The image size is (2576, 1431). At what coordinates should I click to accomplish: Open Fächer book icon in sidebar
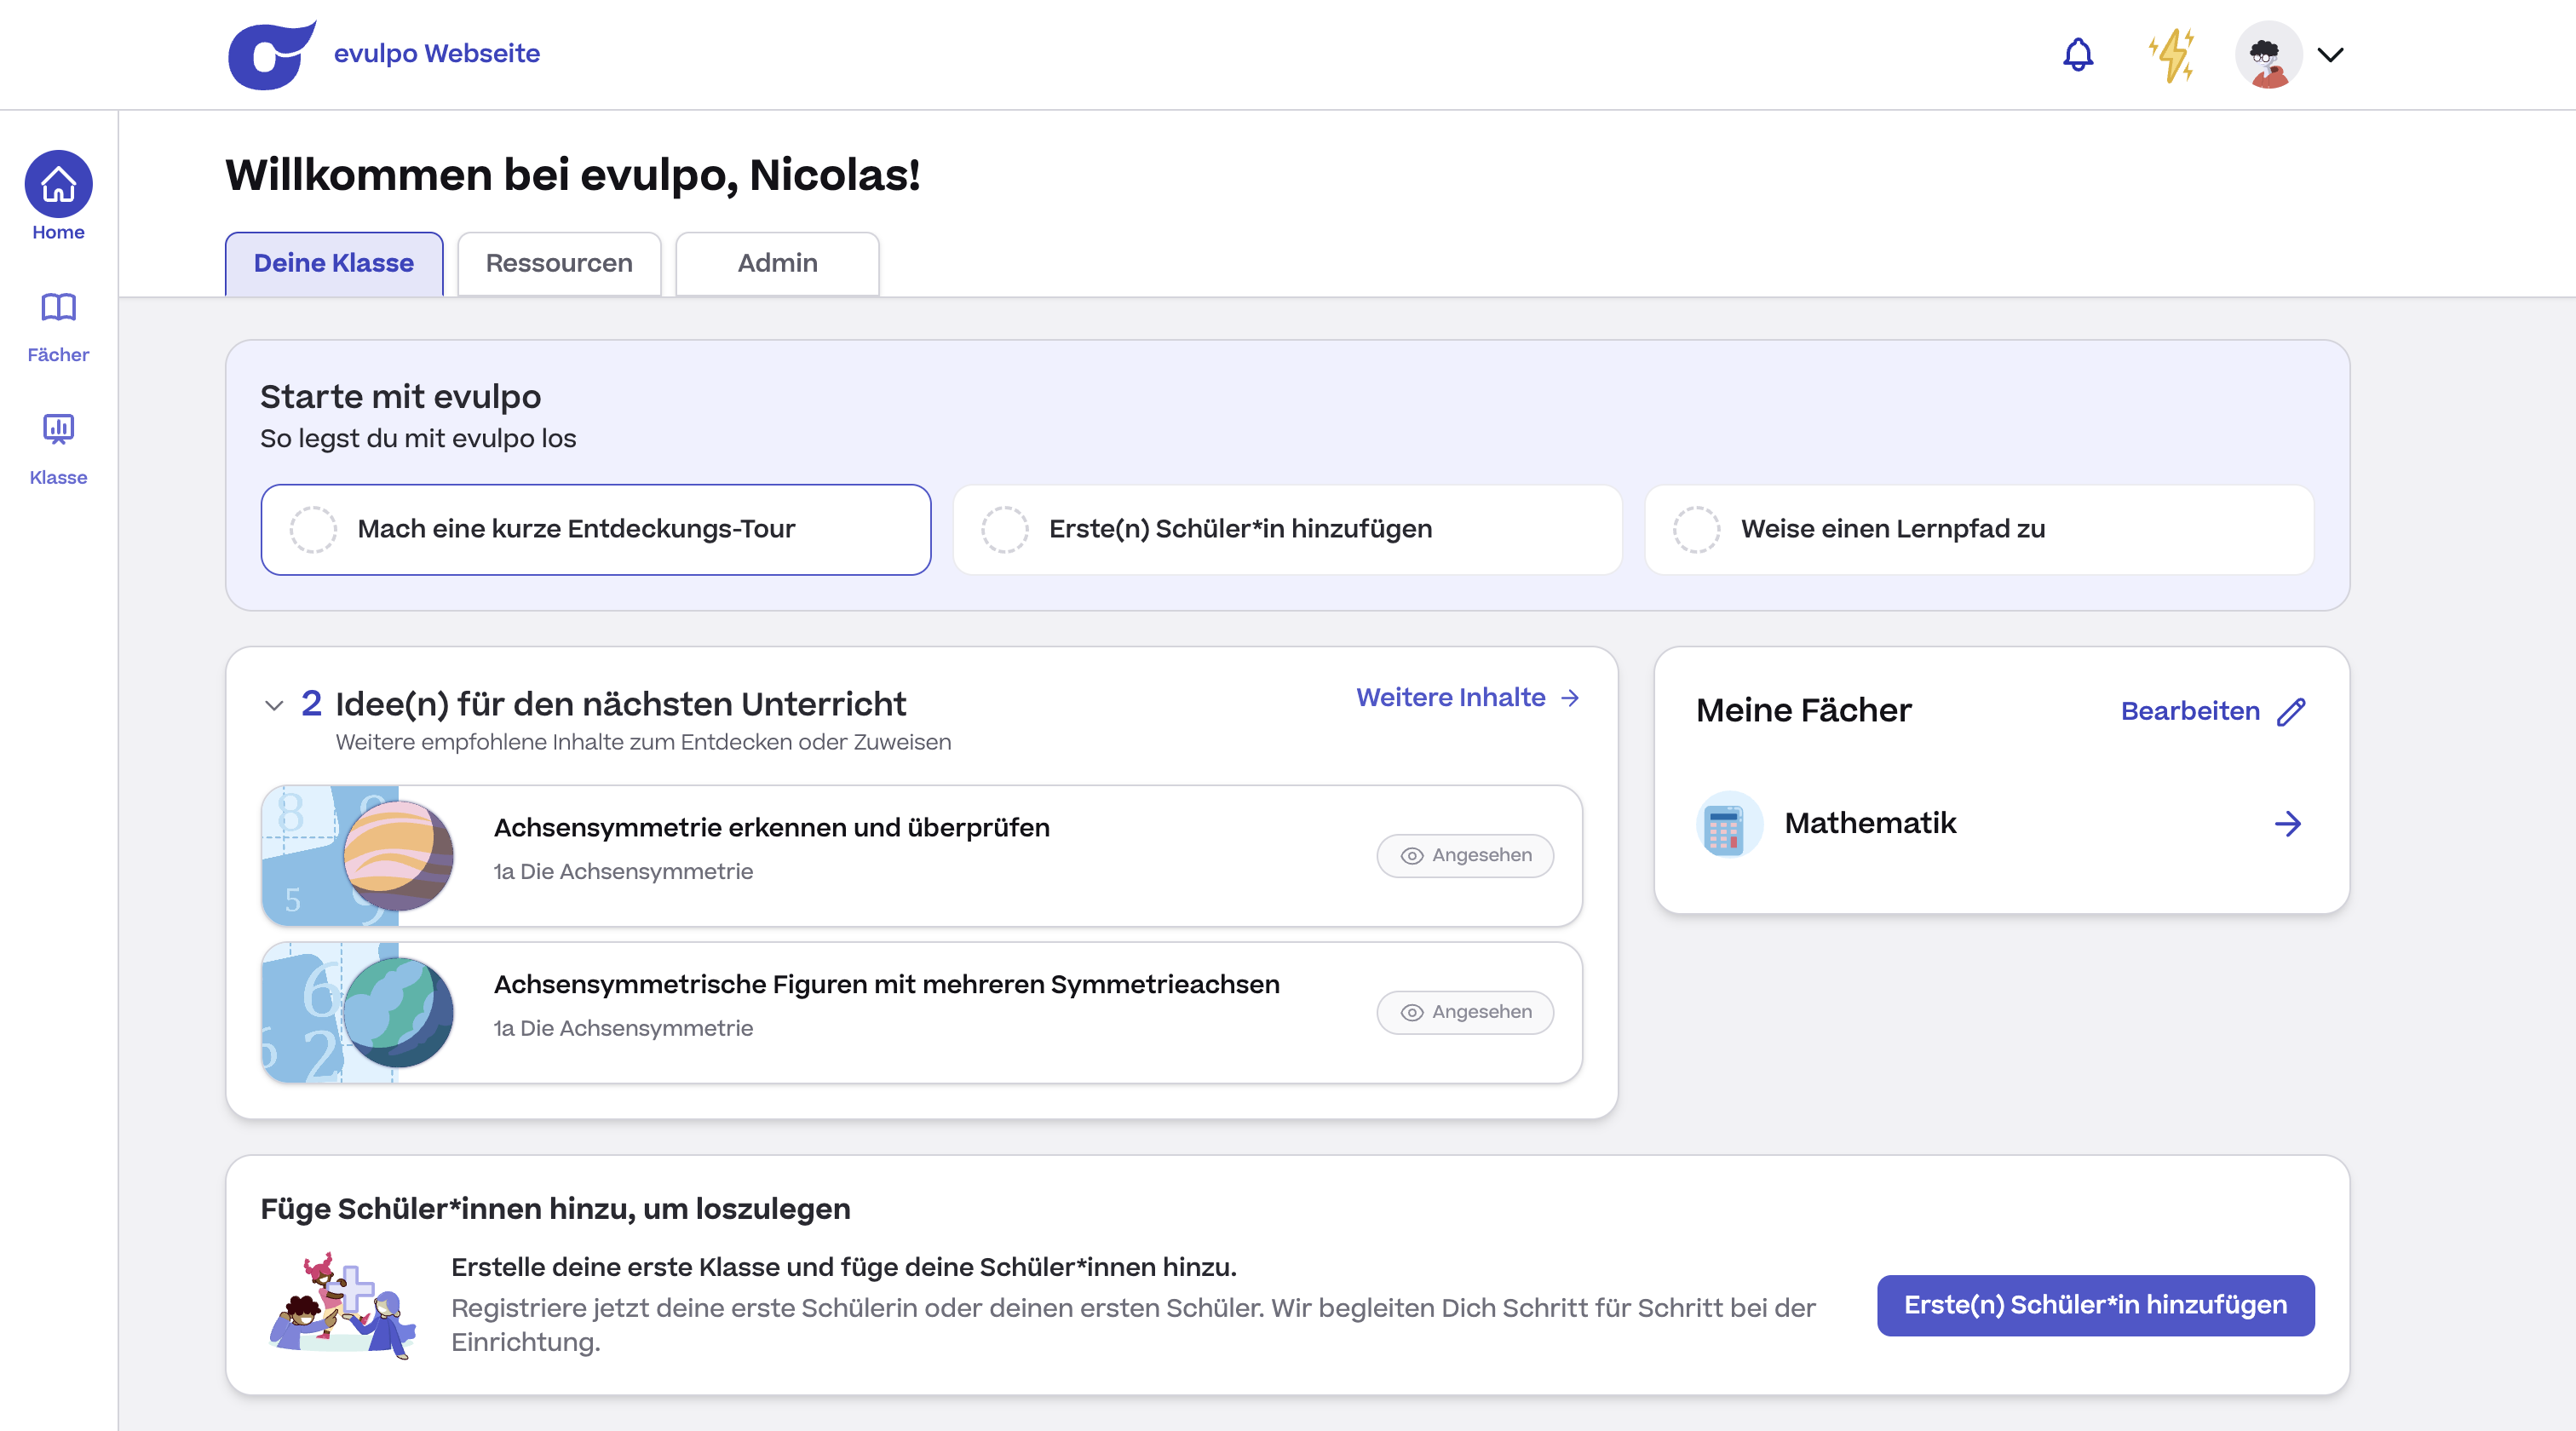pyautogui.click(x=58, y=308)
